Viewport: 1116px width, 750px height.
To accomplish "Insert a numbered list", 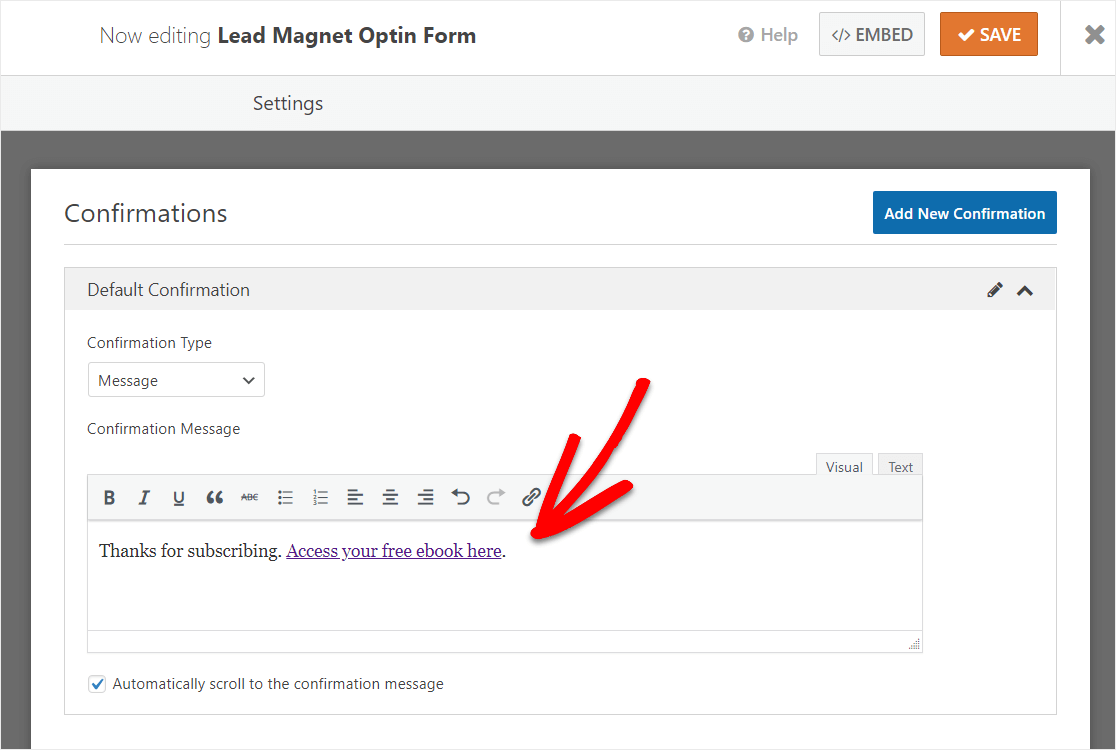I will coord(320,497).
